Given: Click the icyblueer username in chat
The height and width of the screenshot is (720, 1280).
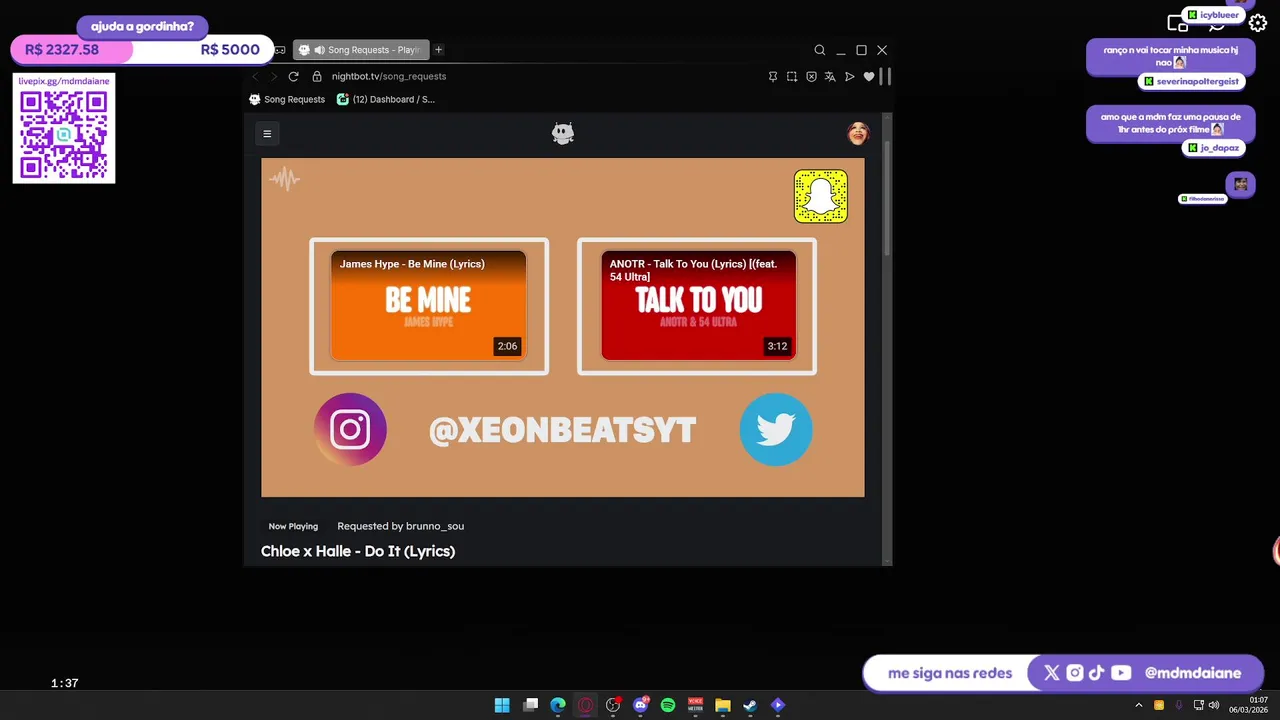Looking at the screenshot, I should [x=1219, y=15].
